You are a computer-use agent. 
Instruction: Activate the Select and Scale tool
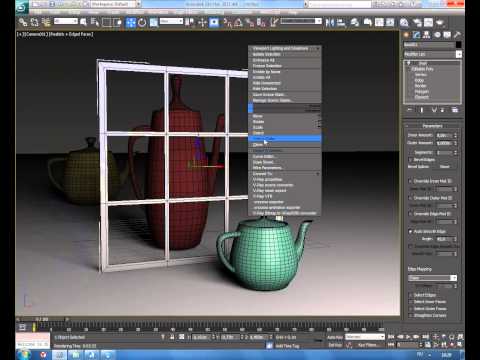[154, 22]
